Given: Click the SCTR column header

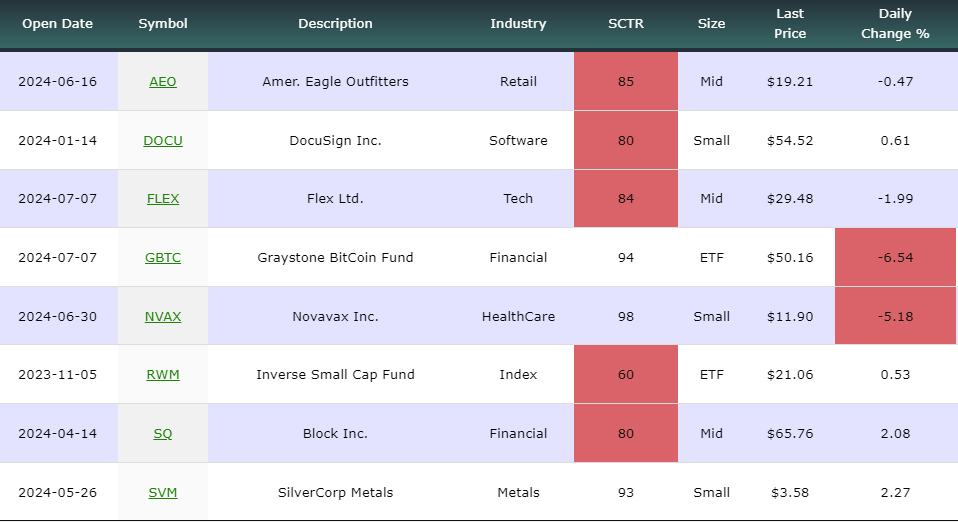Looking at the screenshot, I should [626, 23].
